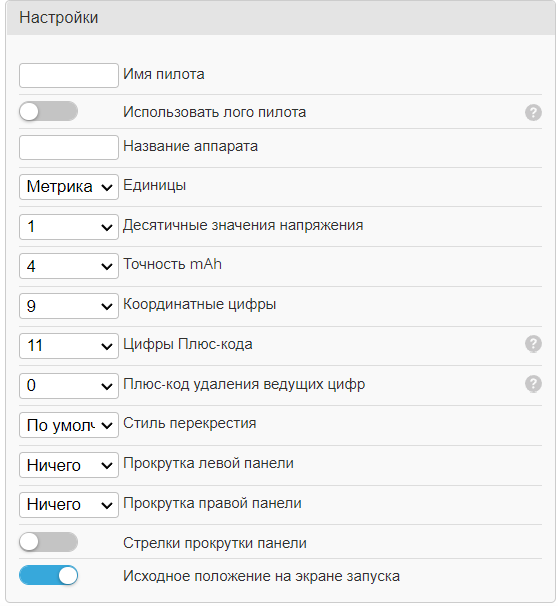Image resolution: width=558 pixels, height=606 pixels.
Task: Enable the Стрелки прокрутки панели switch
Action: click(x=48, y=542)
